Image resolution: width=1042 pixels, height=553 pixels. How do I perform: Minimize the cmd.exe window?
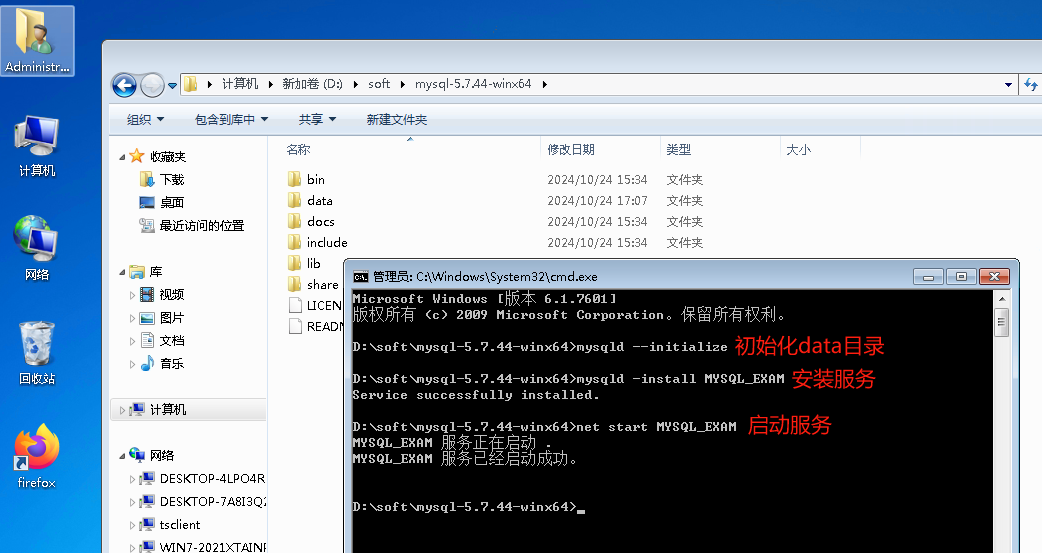pos(928,276)
